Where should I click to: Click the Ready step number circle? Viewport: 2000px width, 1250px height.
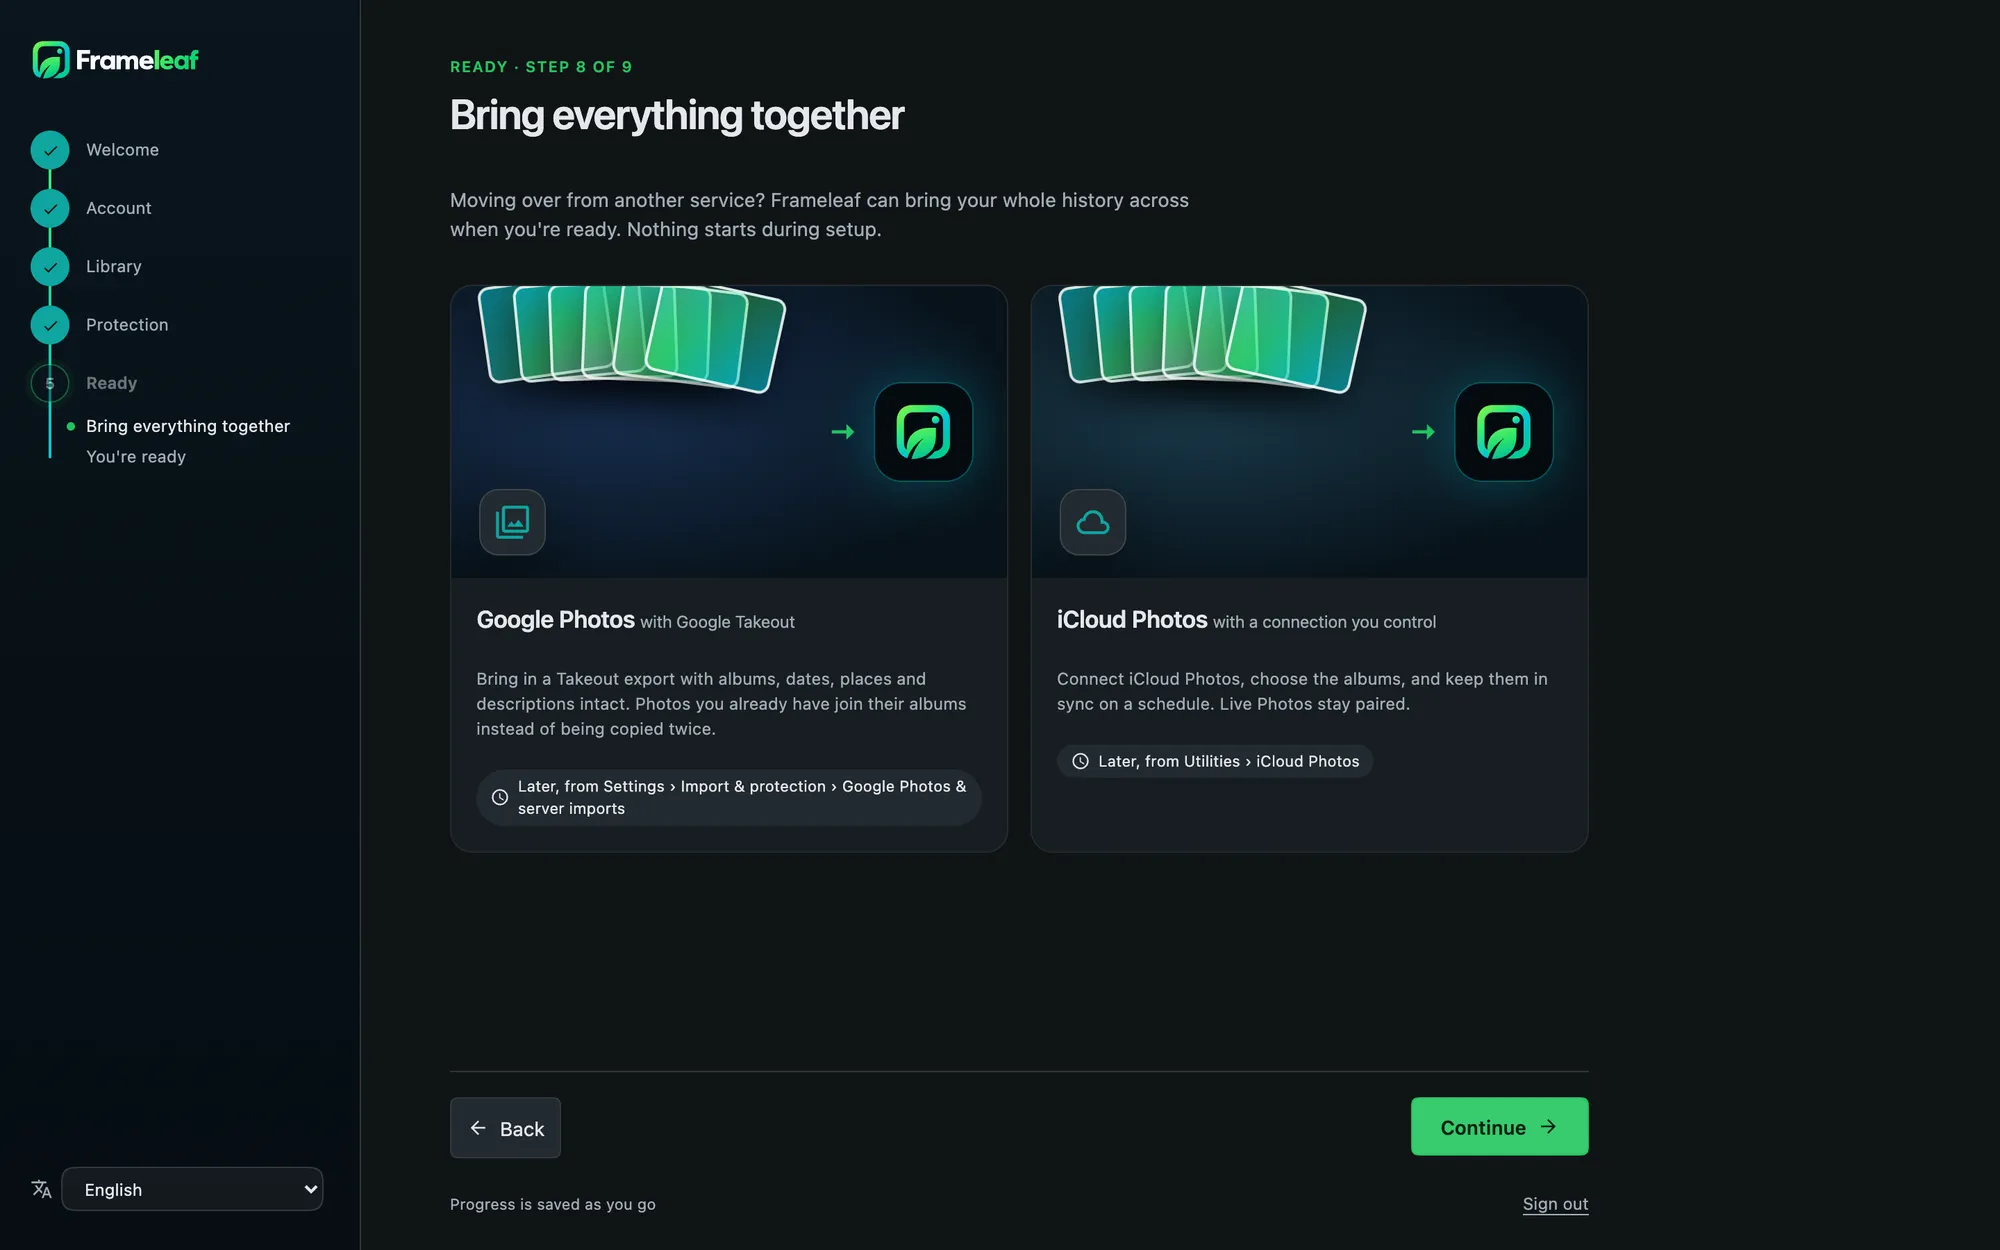click(50, 383)
